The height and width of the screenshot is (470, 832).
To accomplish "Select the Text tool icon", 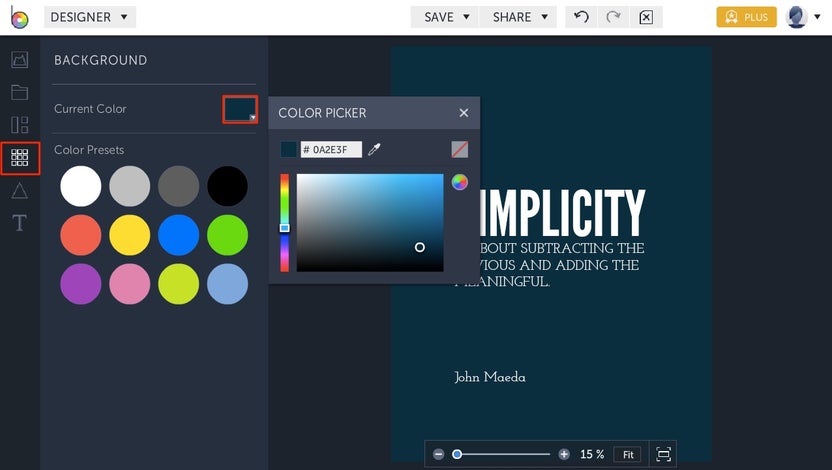I will click(x=20, y=223).
